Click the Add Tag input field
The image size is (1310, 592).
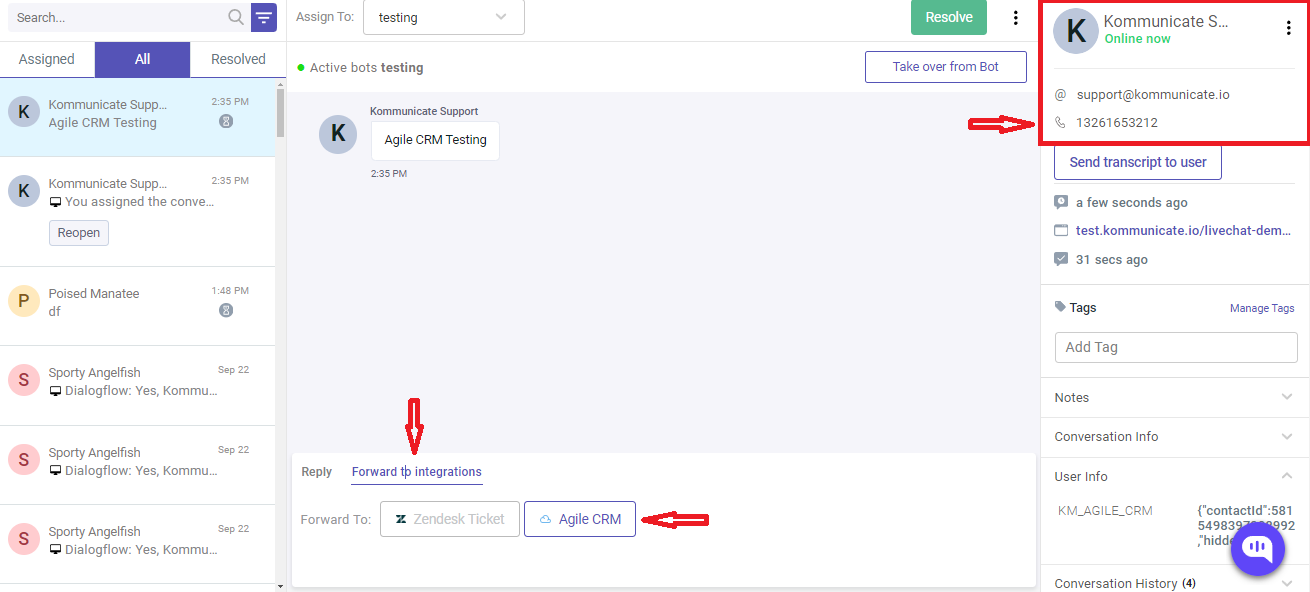1176,347
